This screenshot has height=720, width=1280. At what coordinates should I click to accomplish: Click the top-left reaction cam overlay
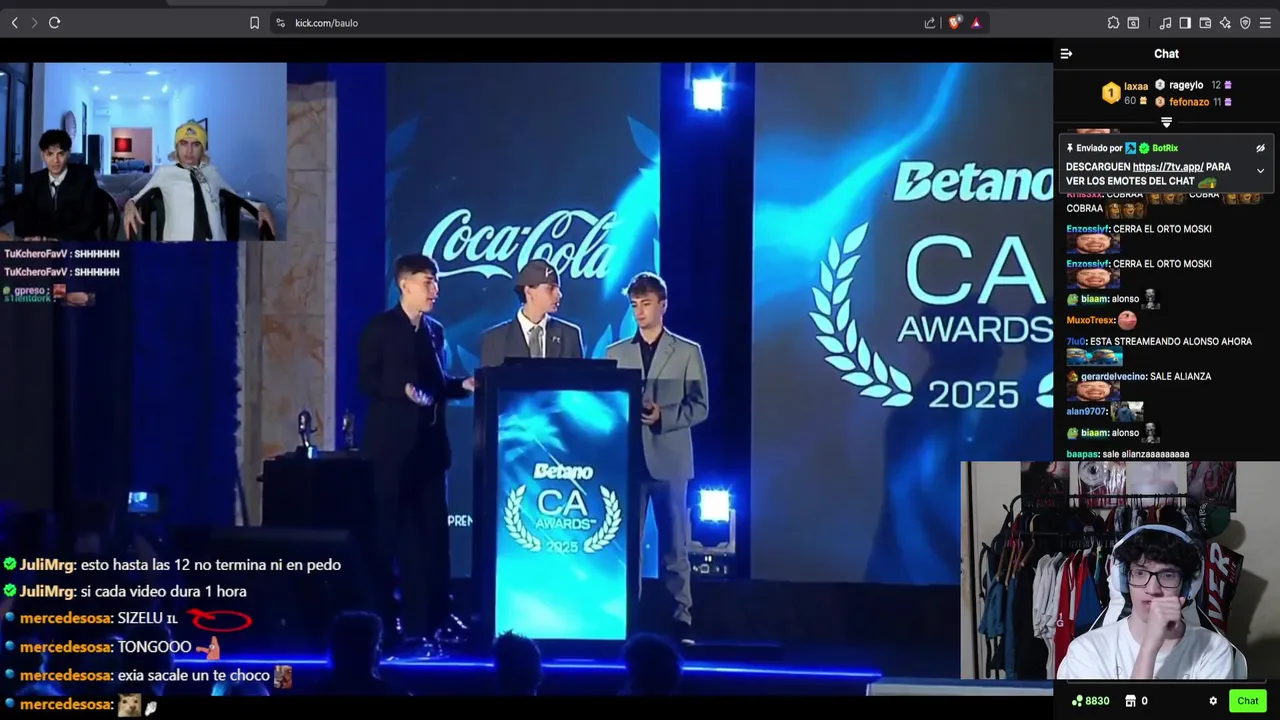coord(143,152)
